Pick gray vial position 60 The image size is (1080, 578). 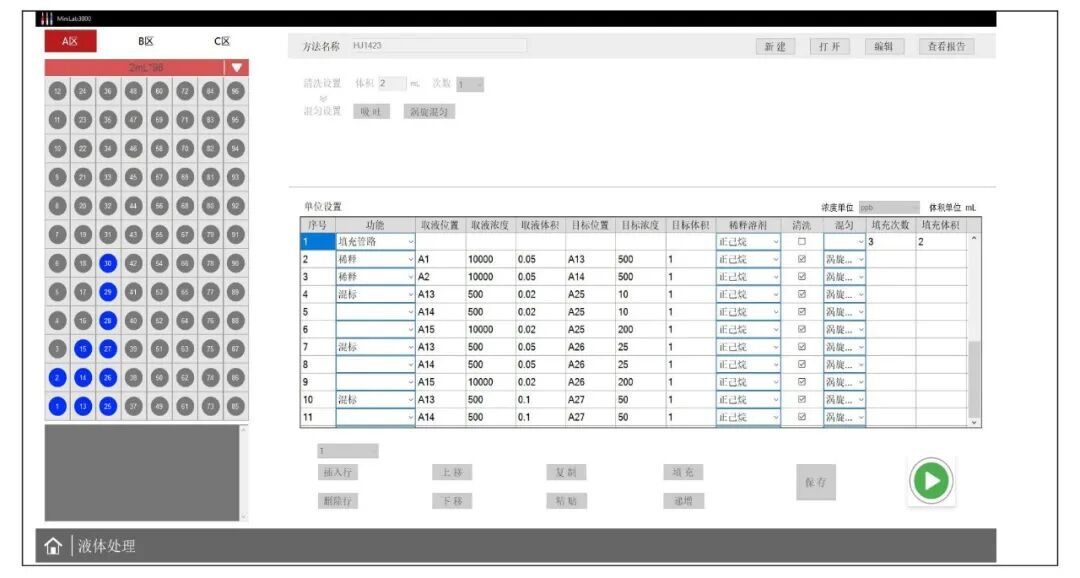(x=159, y=91)
